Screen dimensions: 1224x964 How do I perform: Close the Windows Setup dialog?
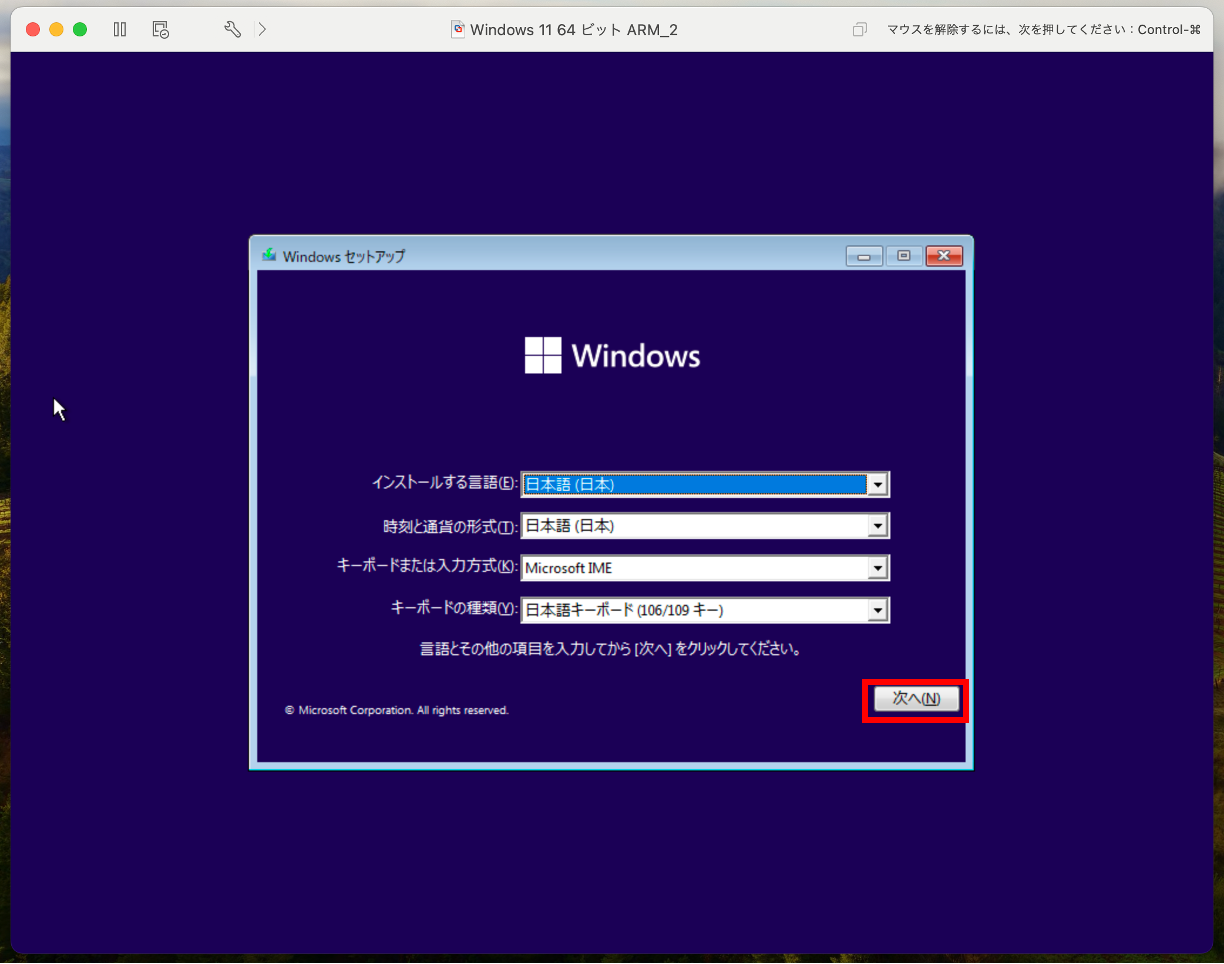pyautogui.click(x=944, y=256)
